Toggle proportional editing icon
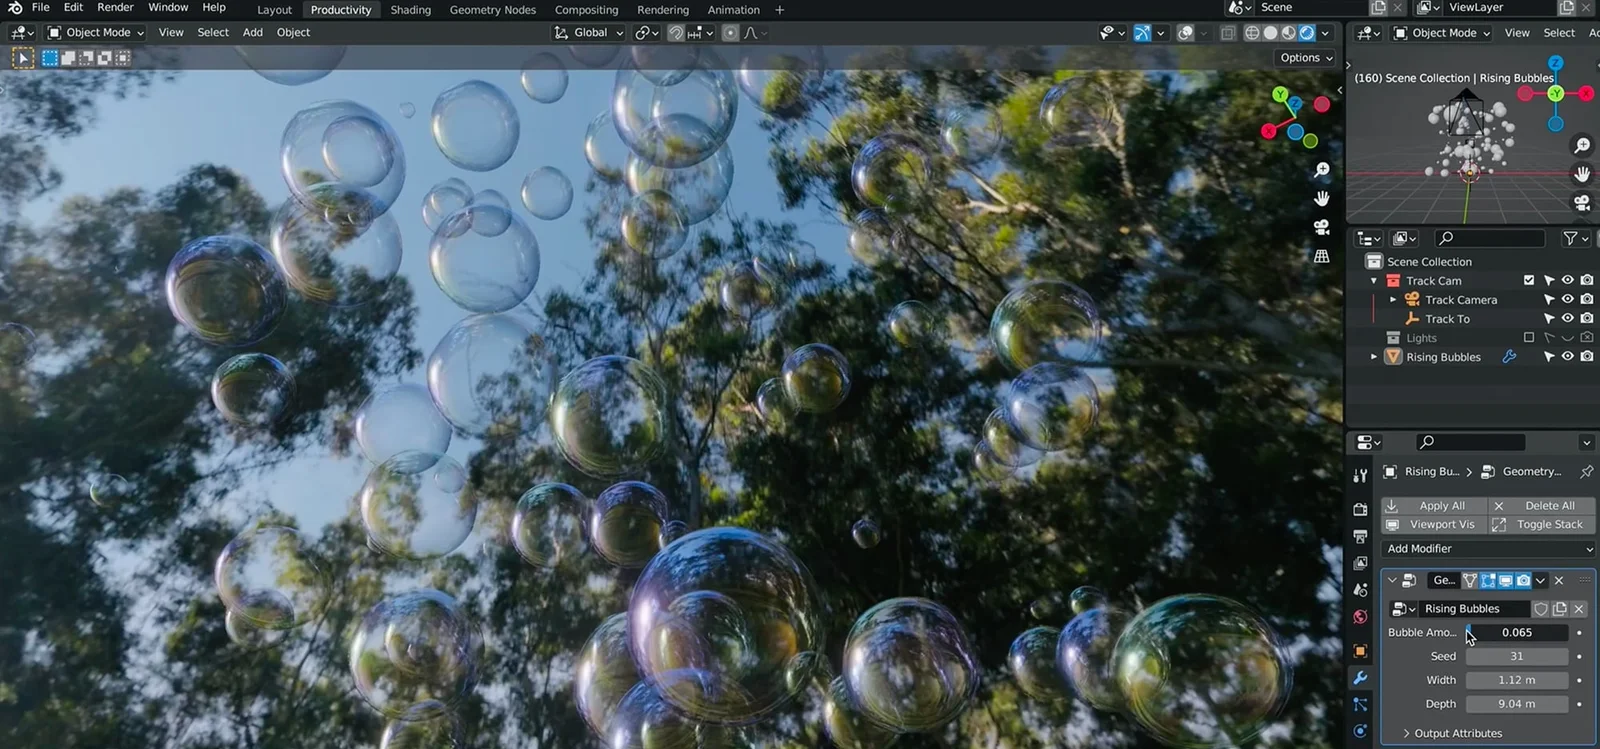Viewport: 1600px width, 749px height. pos(730,33)
